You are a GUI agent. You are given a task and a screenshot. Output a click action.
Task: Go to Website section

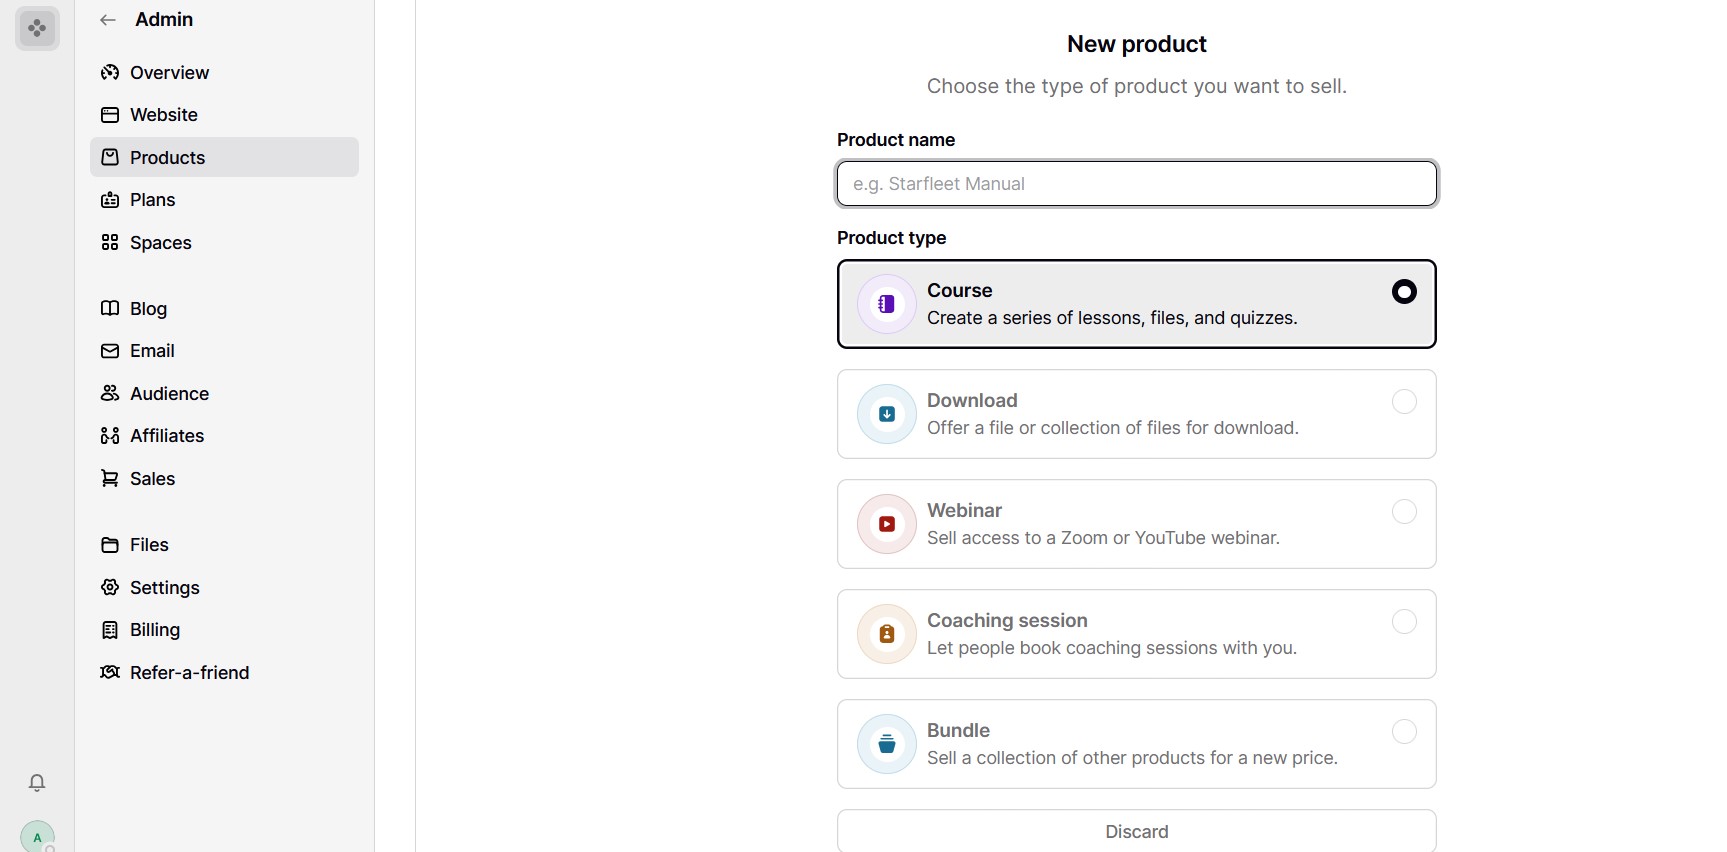pos(224,115)
